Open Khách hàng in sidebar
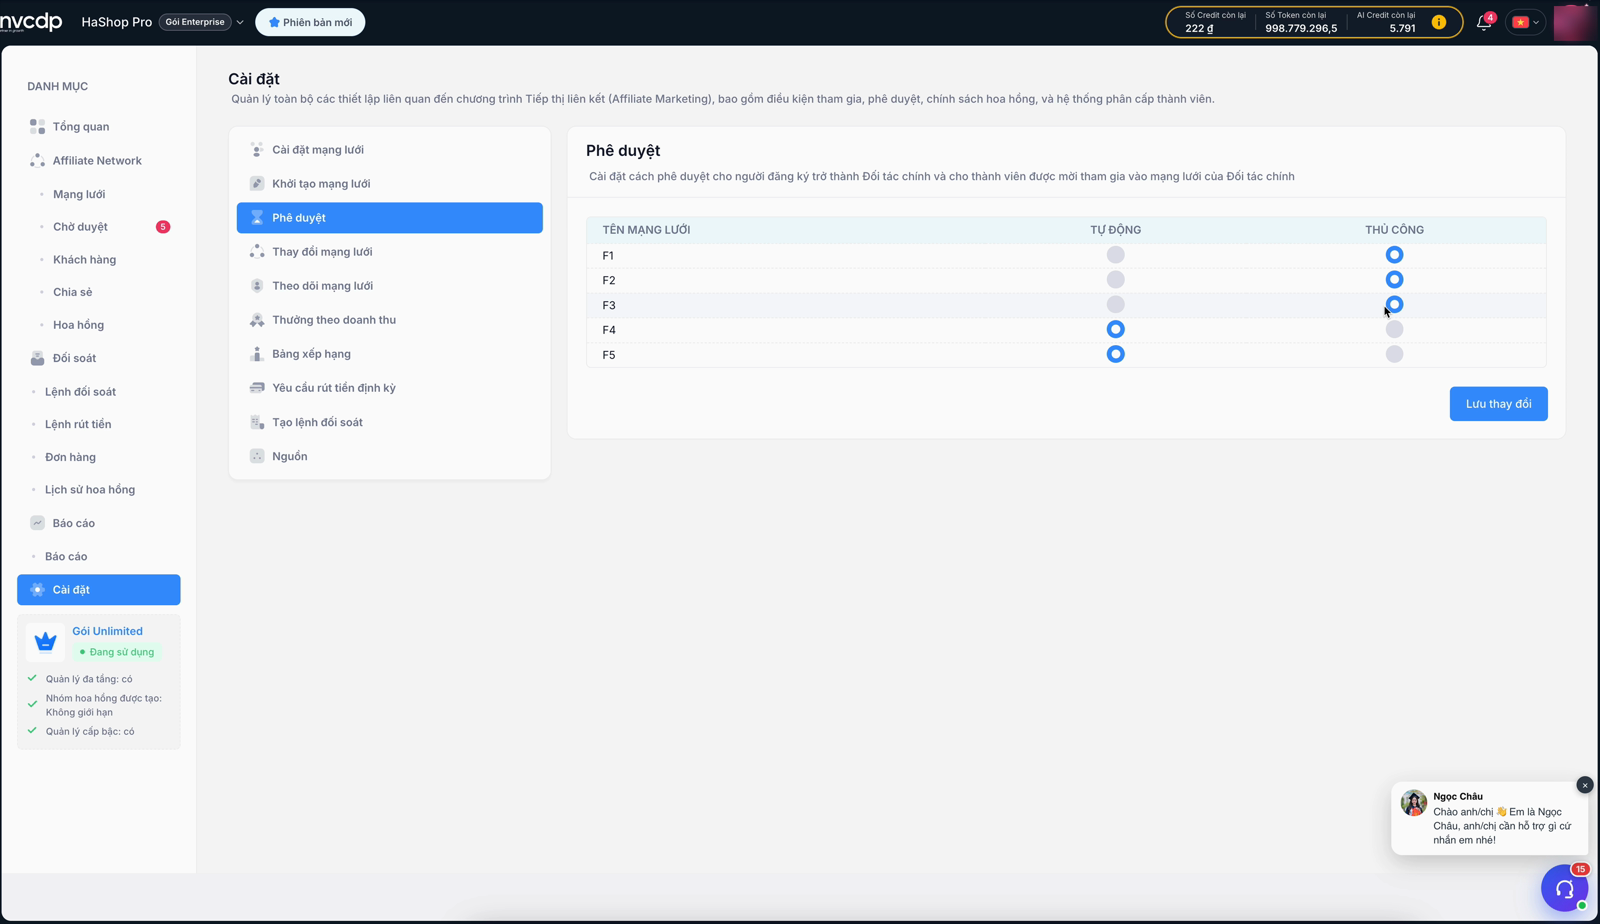This screenshot has width=1600, height=924. tap(84, 260)
